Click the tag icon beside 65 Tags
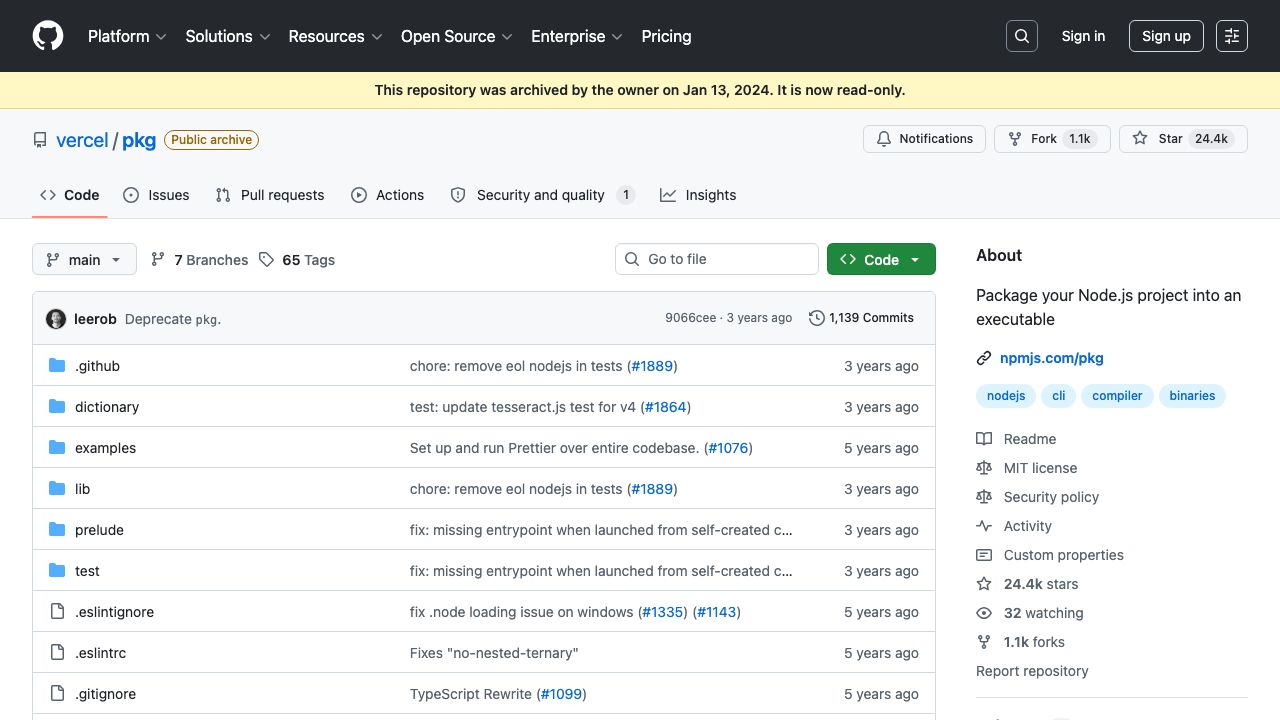1280x720 pixels. [x=266, y=260]
